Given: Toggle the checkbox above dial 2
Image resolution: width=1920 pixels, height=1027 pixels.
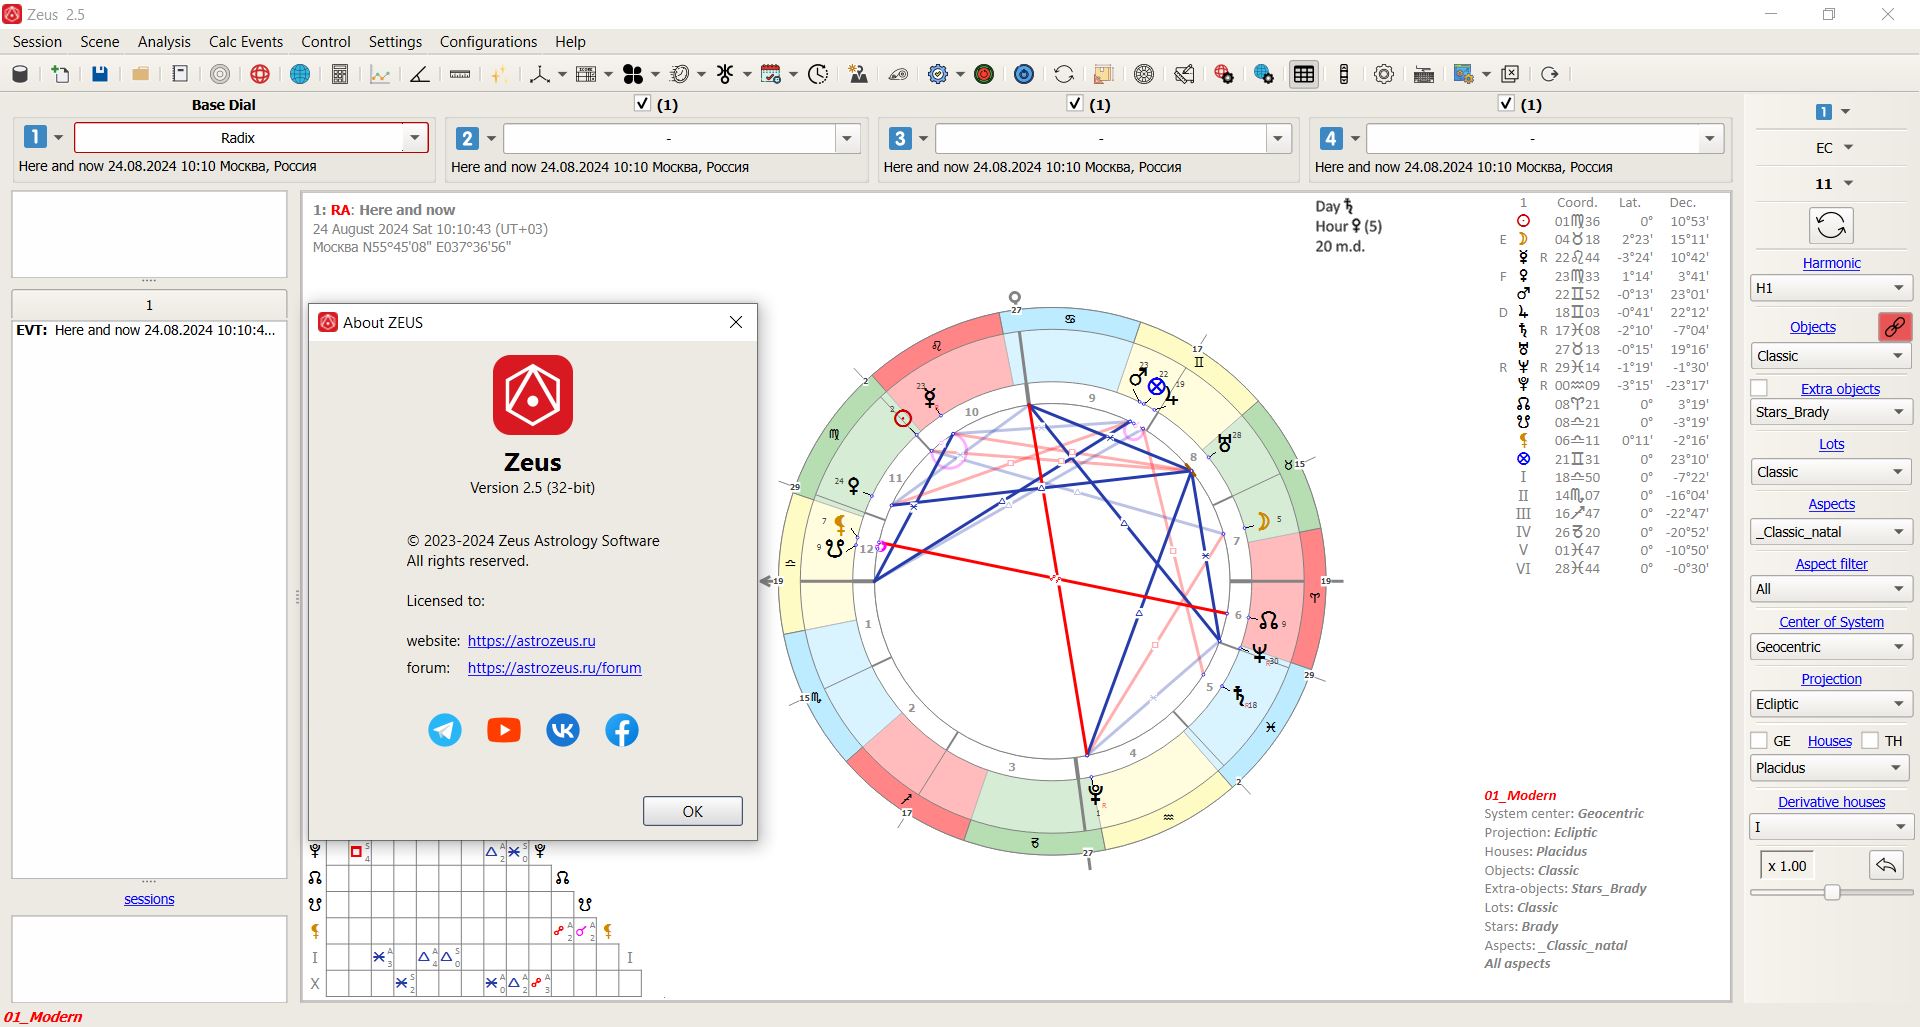Looking at the screenshot, I should [643, 103].
